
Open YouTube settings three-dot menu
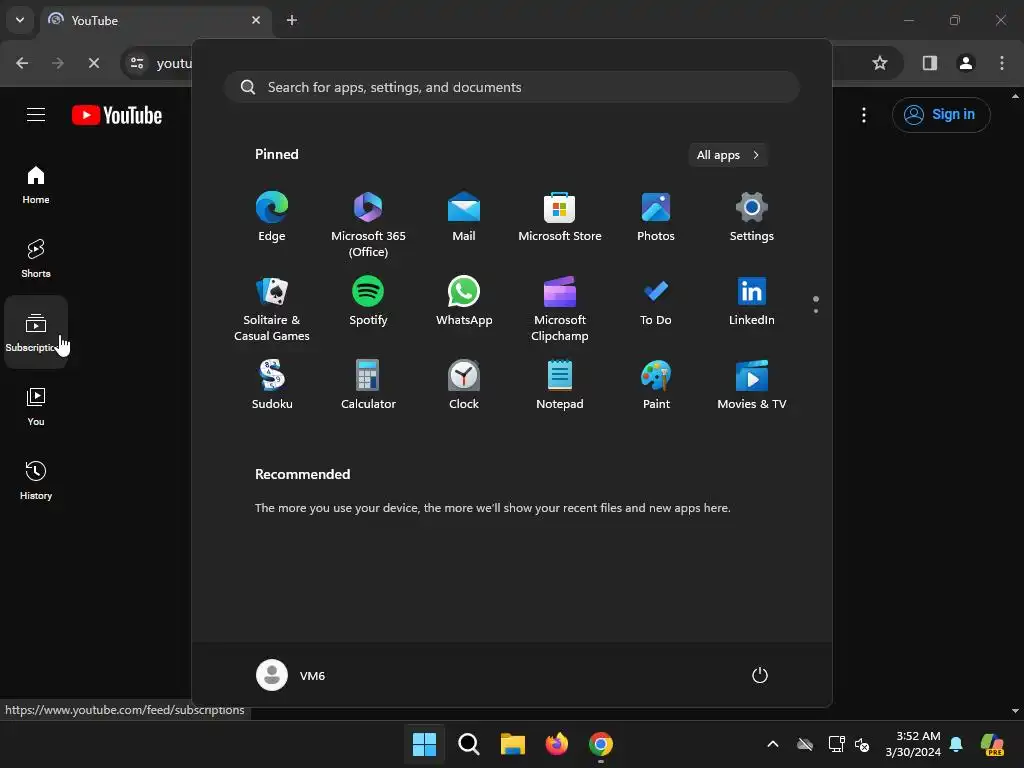864,115
